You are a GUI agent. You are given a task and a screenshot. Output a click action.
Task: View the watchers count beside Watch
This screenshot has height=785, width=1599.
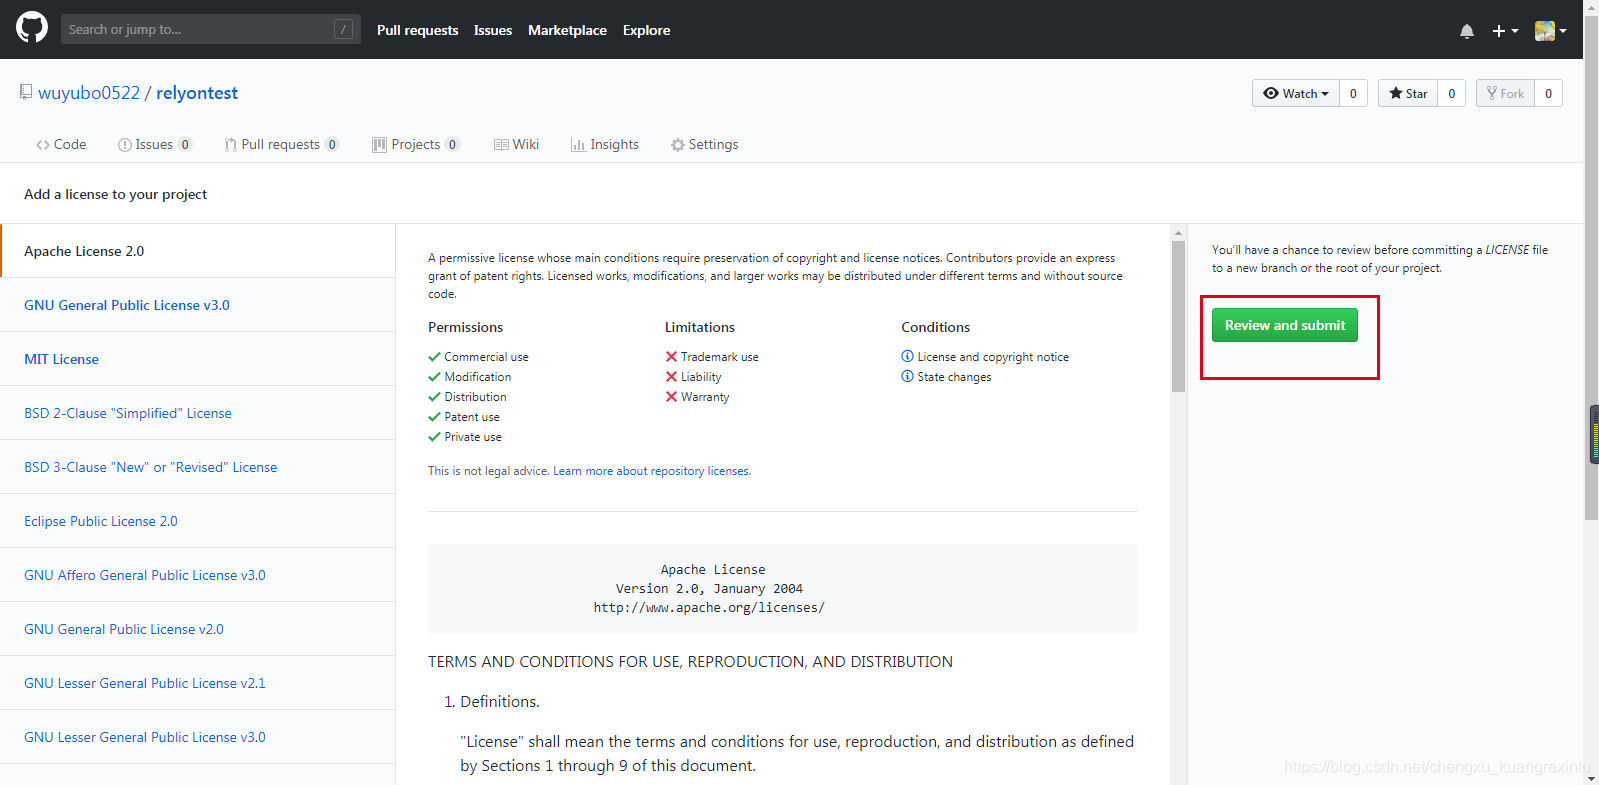click(1353, 93)
